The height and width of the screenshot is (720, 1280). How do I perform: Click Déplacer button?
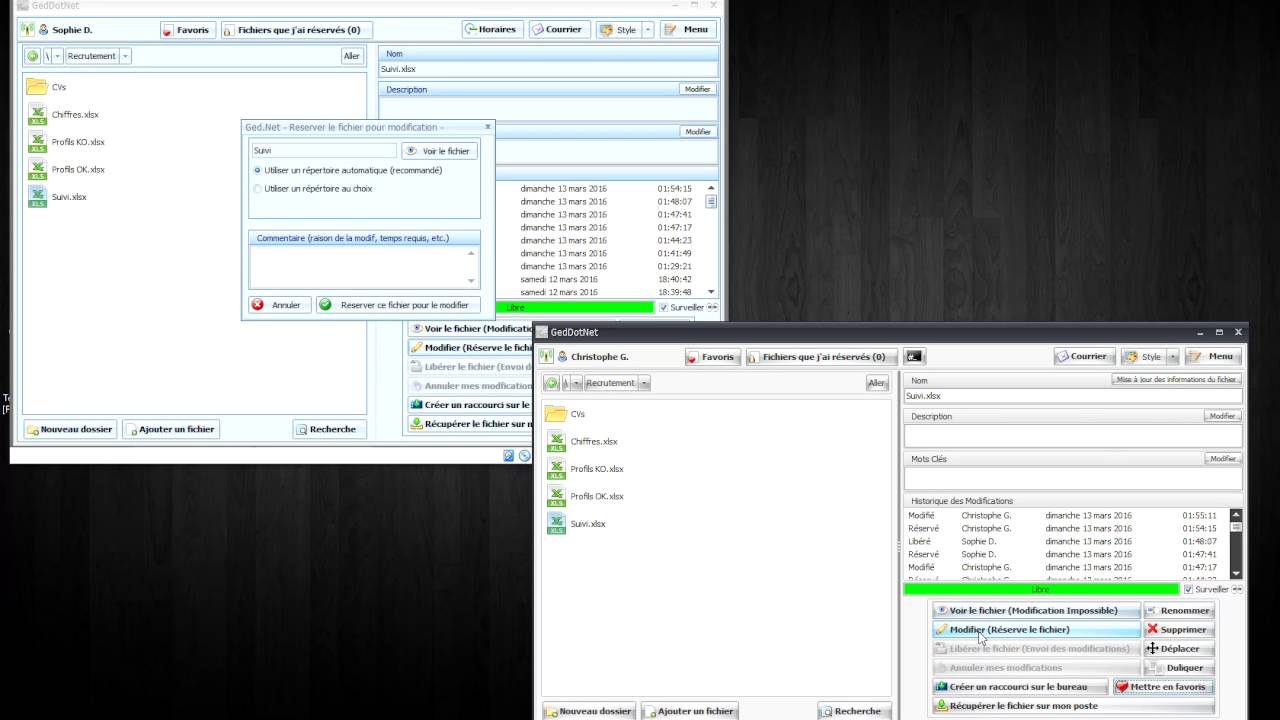tap(1179, 648)
